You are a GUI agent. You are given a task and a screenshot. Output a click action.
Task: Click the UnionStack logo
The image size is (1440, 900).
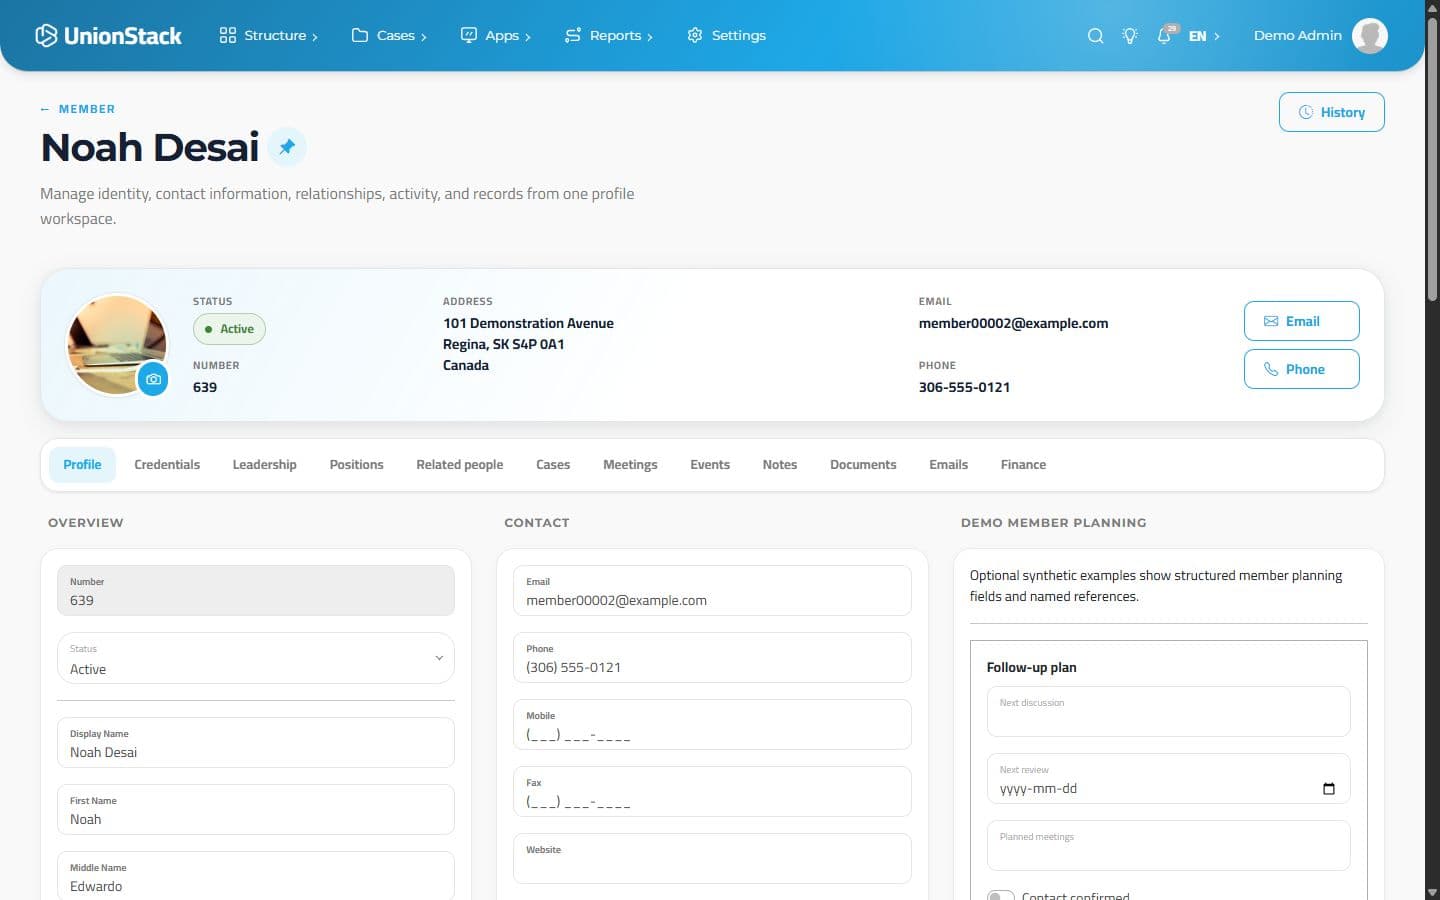tap(108, 36)
